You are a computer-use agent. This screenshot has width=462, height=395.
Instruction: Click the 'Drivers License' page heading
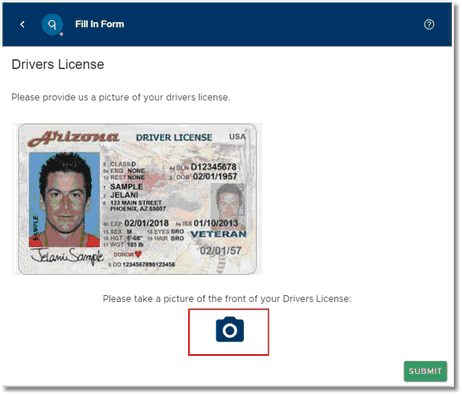coord(58,64)
